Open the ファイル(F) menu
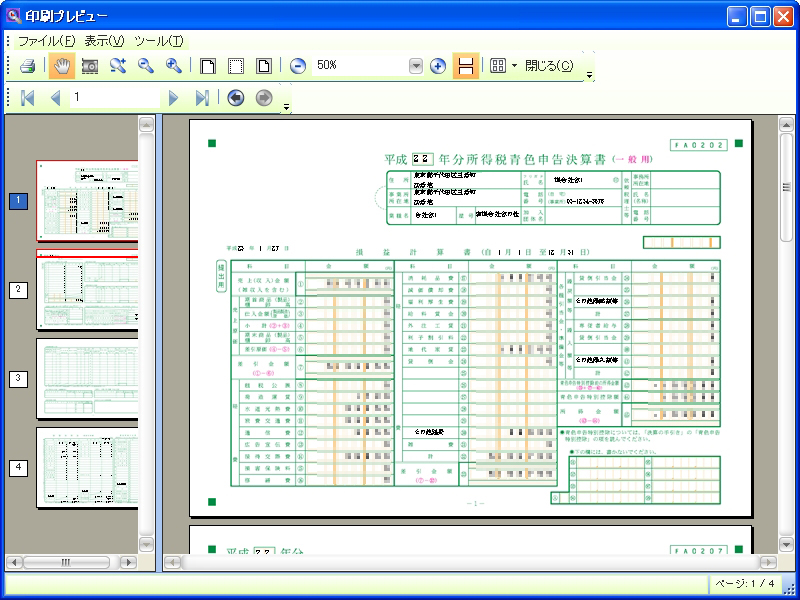 [x=46, y=41]
